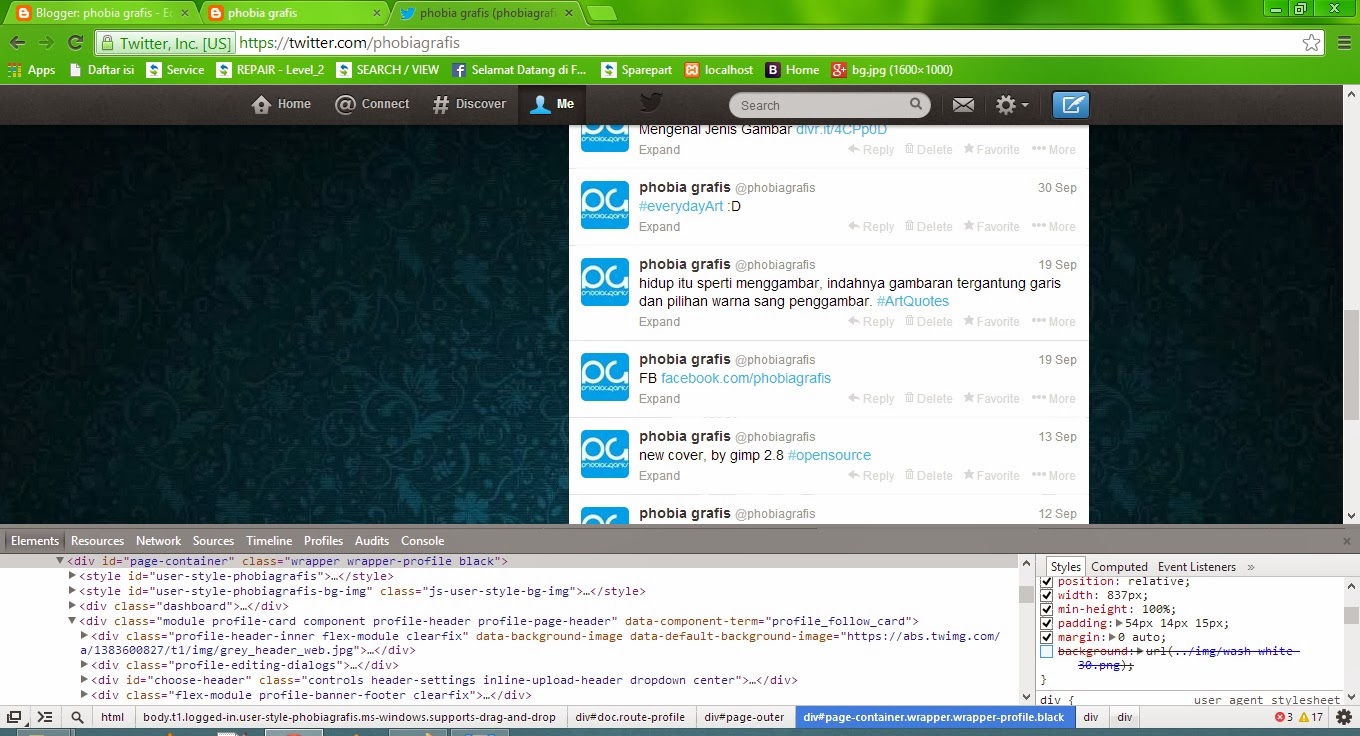The image size is (1360, 736).
Task: Compose a new tweet with blue button
Action: 1071,105
